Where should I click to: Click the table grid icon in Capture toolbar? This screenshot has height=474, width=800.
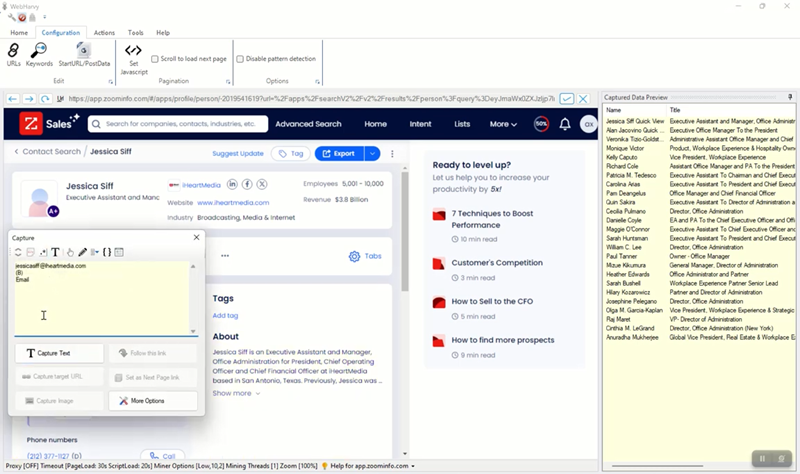point(119,252)
